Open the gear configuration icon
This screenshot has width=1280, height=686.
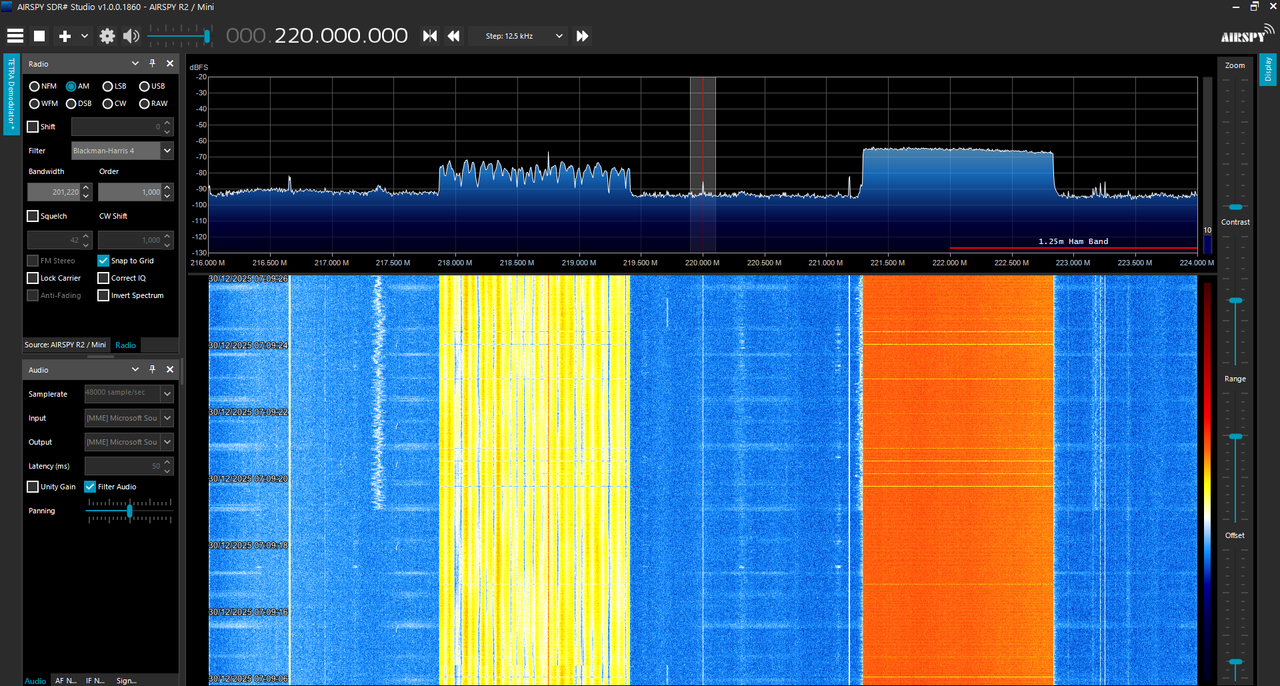coord(107,36)
